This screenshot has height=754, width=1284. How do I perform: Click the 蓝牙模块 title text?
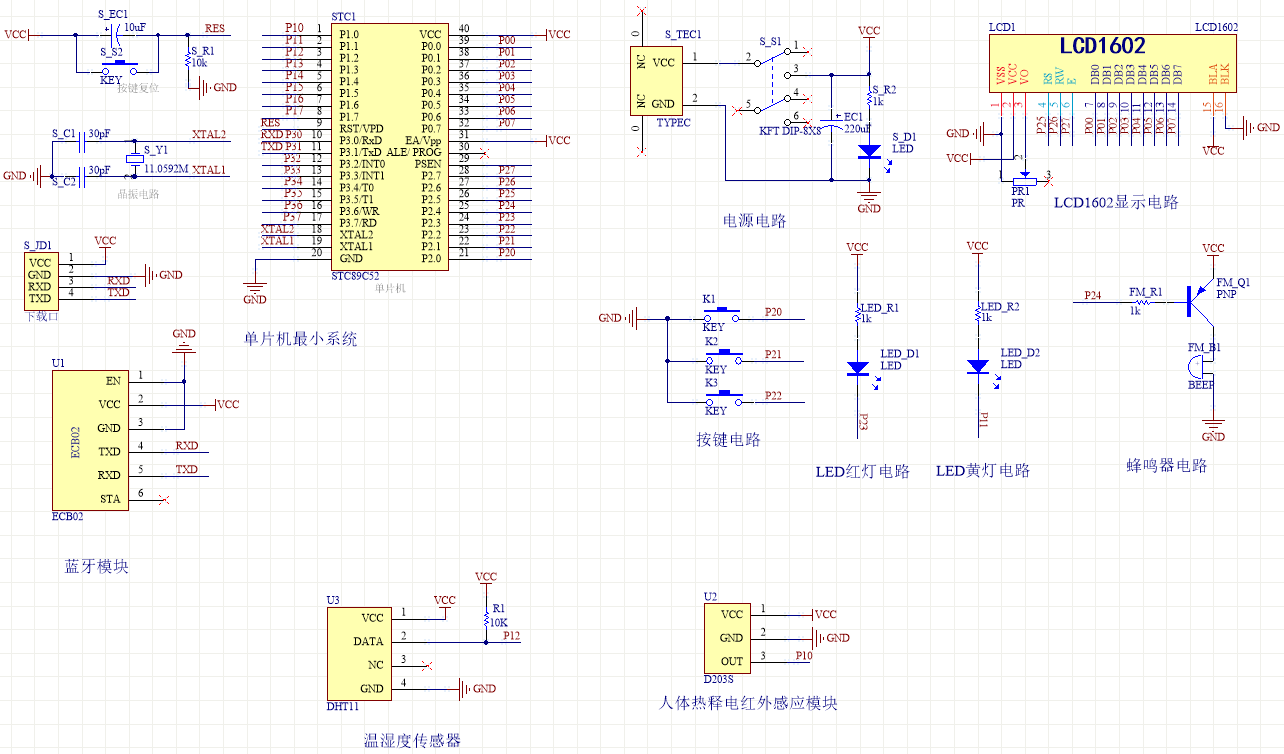click(96, 566)
